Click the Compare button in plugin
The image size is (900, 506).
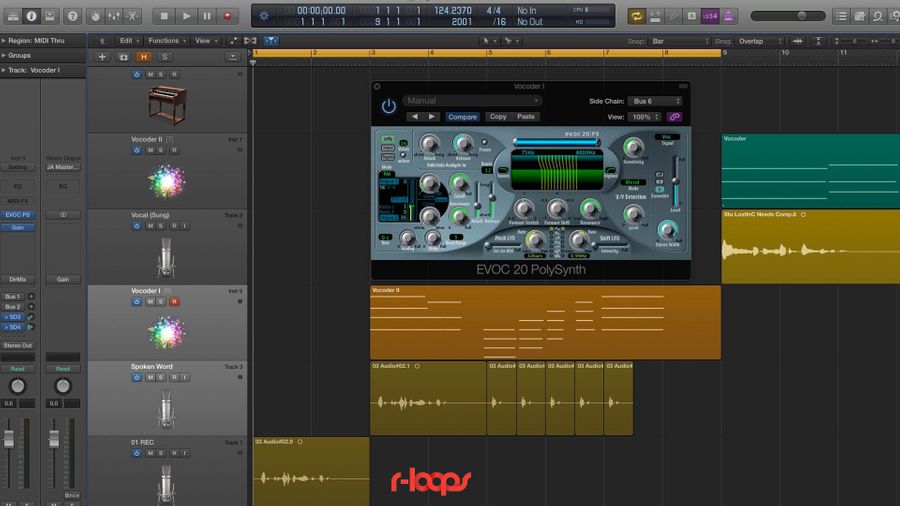pyautogui.click(x=463, y=116)
